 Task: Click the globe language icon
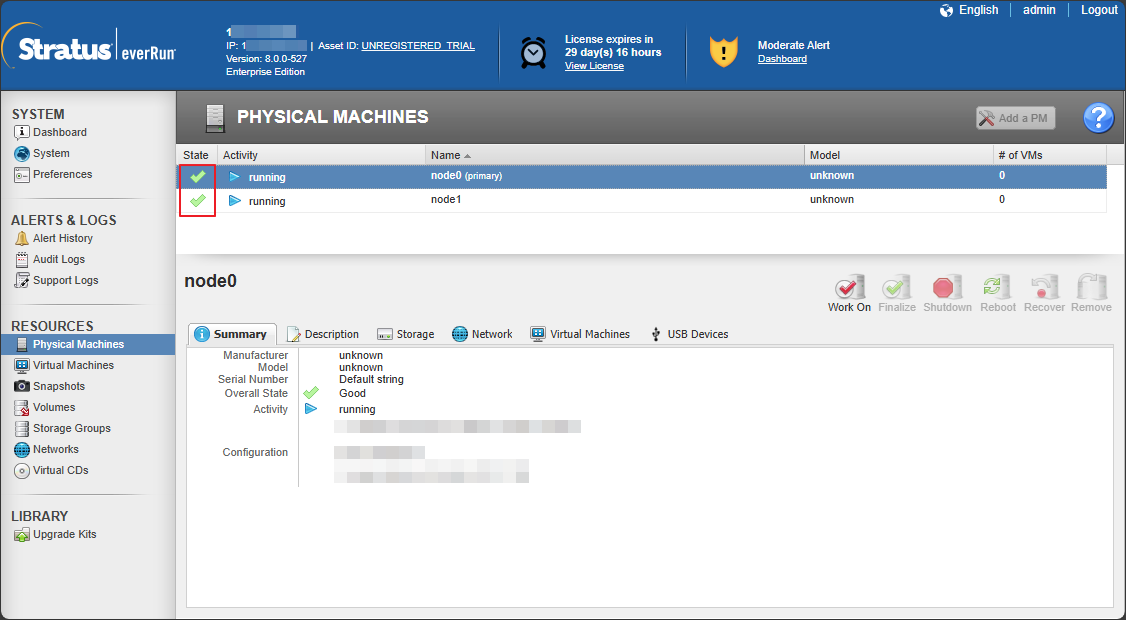point(946,10)
